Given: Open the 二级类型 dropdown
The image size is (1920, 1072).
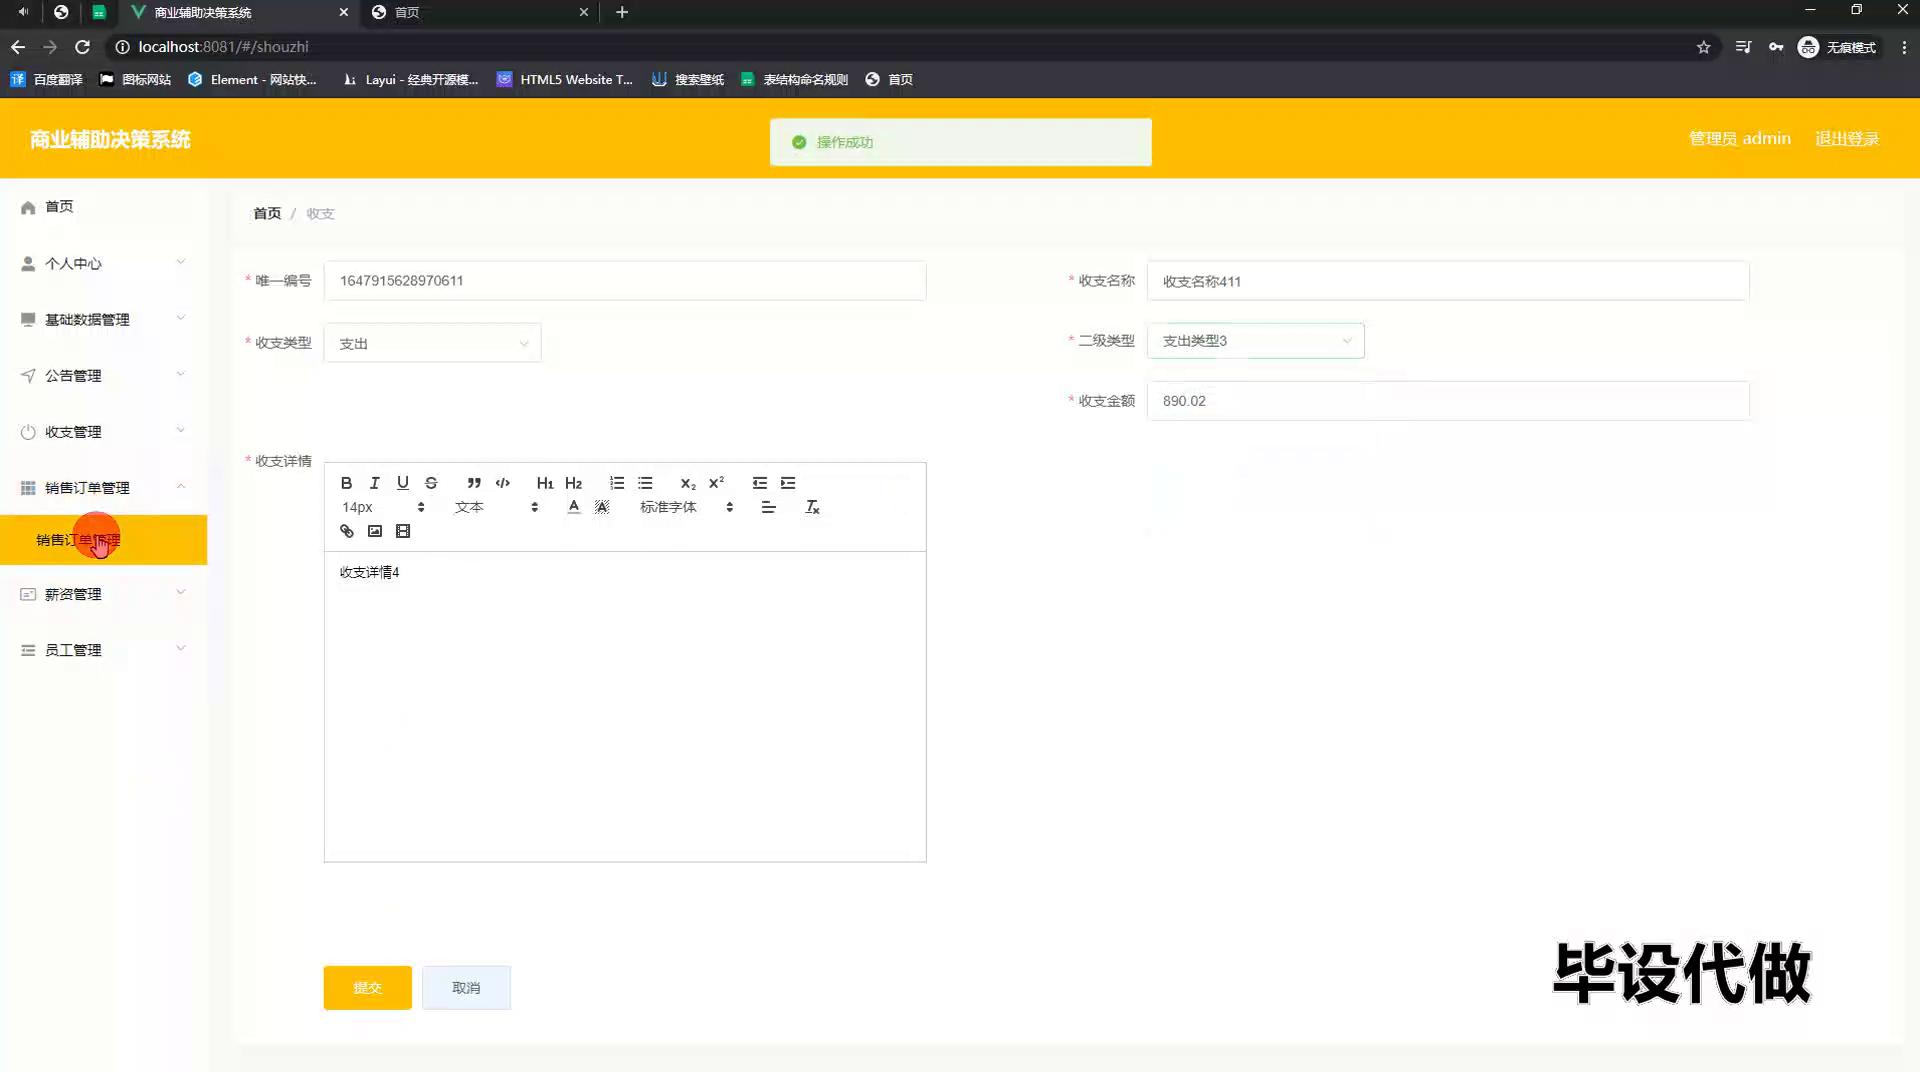Looking at the screenshot, I should coord(1255,341).
